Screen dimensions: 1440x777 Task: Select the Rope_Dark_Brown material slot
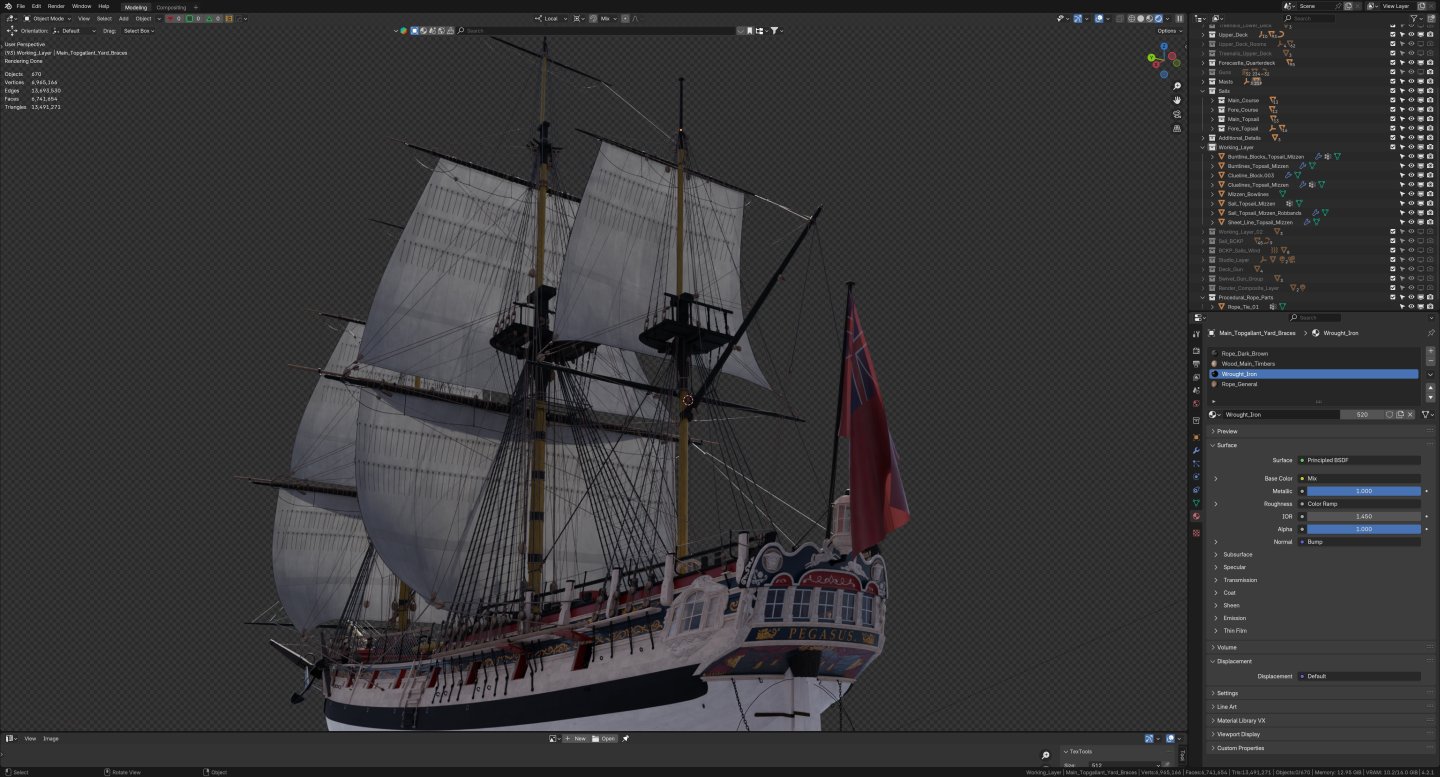pyautogui.click(x=1313, y=353)
